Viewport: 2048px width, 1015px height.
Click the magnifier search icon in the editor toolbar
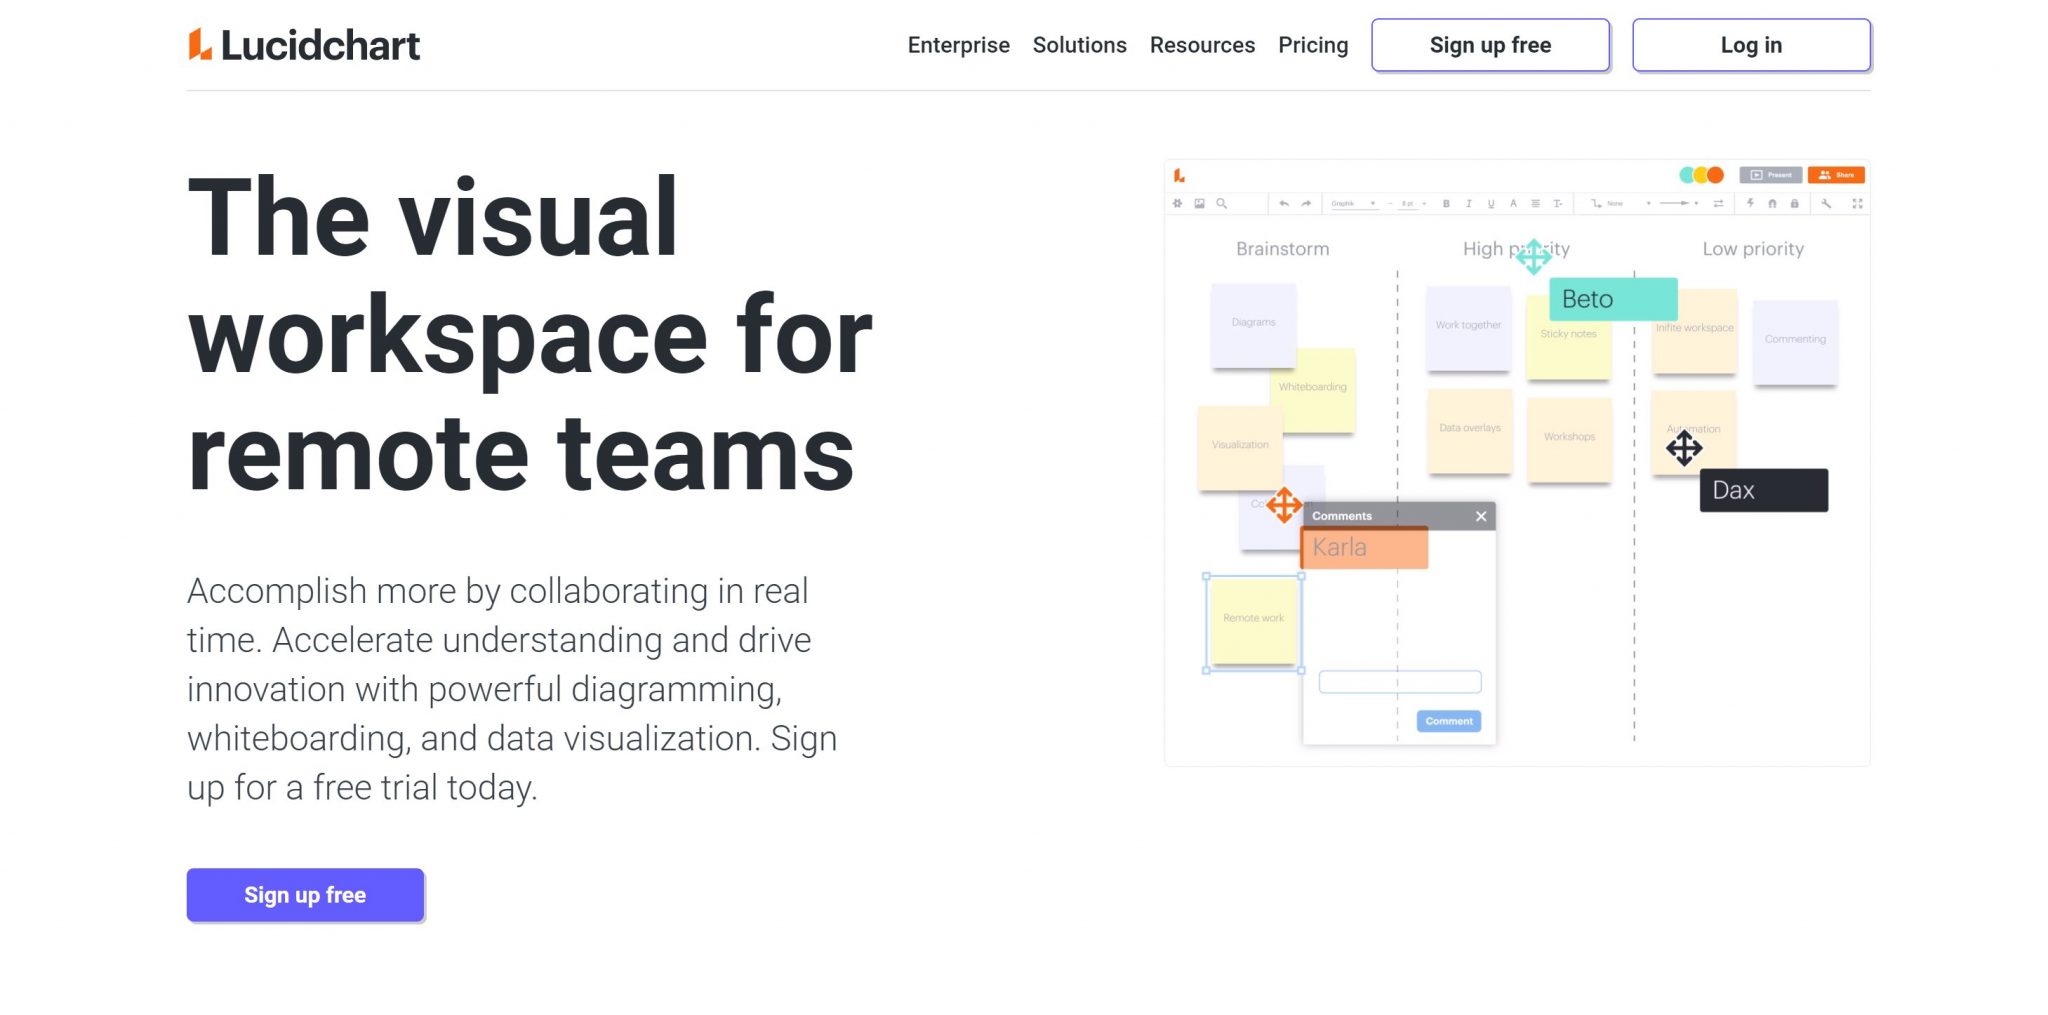(x=1221, y=203)
